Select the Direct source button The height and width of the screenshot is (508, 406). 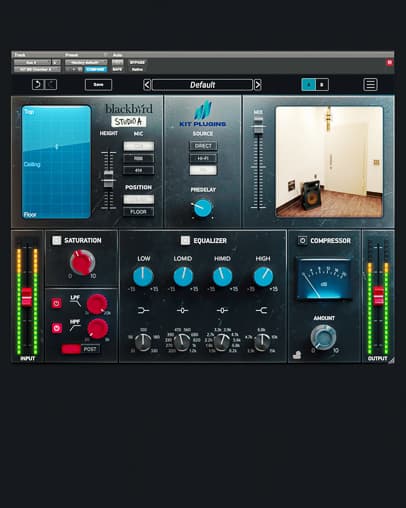click(203, 146)
